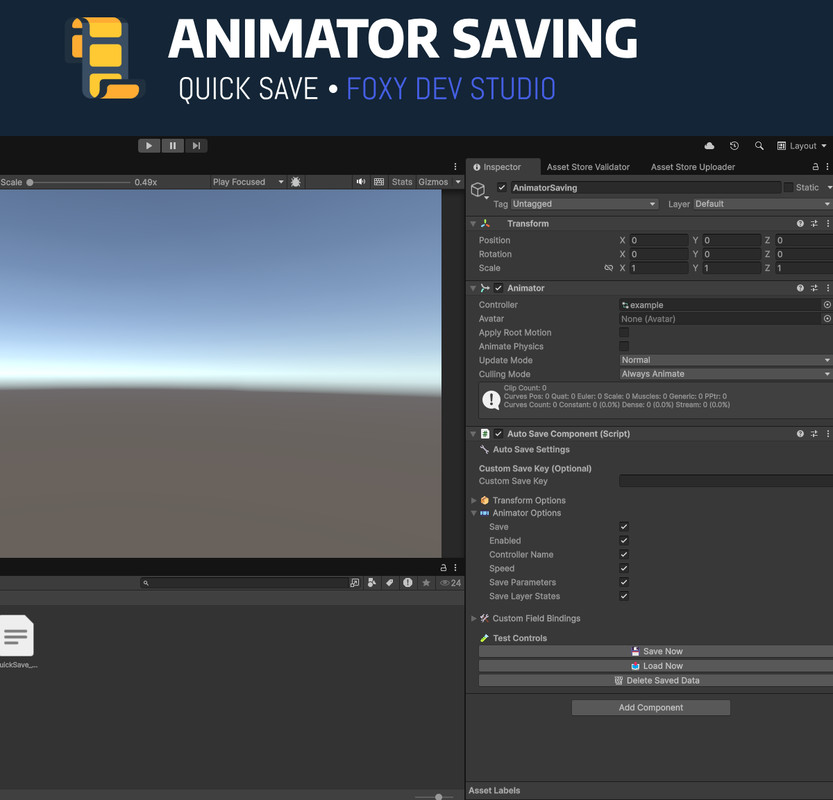Click the Add Component button
The image size is (833, 800).
(x=650, y=707)
